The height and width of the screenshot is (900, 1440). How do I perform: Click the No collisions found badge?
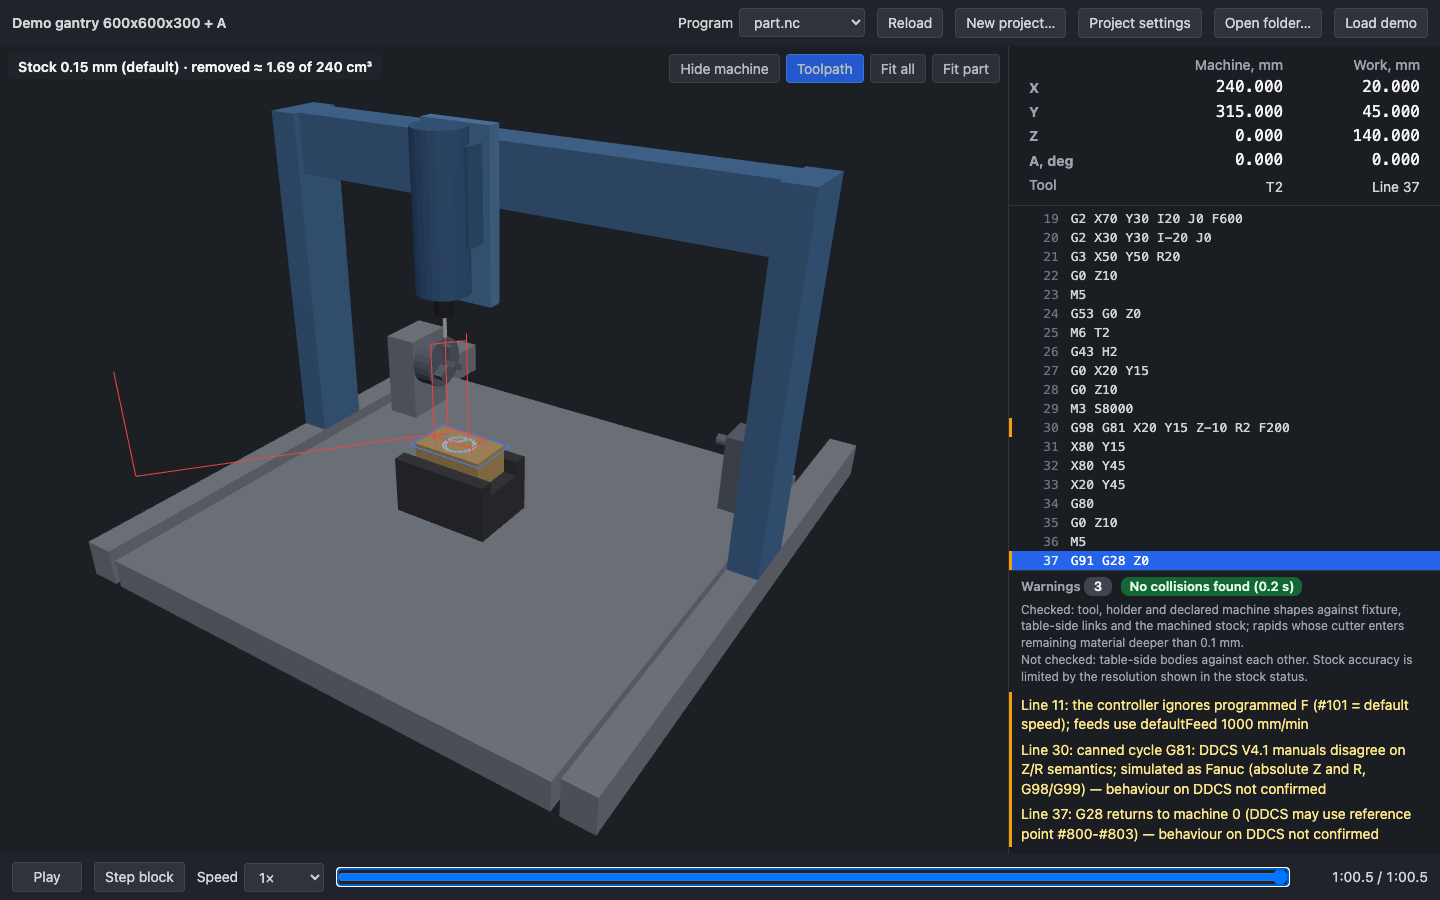click(x=1211, y=587)
